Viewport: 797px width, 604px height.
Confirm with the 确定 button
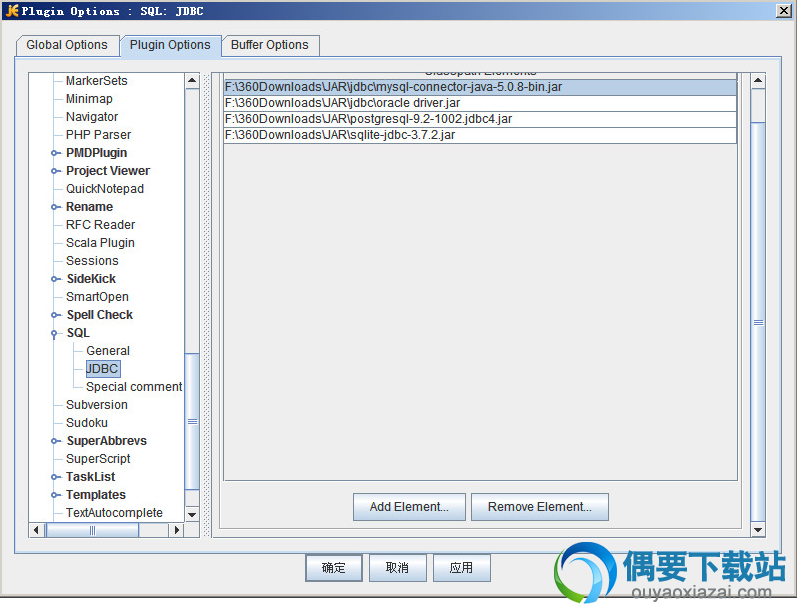click(x=334, y=568)
